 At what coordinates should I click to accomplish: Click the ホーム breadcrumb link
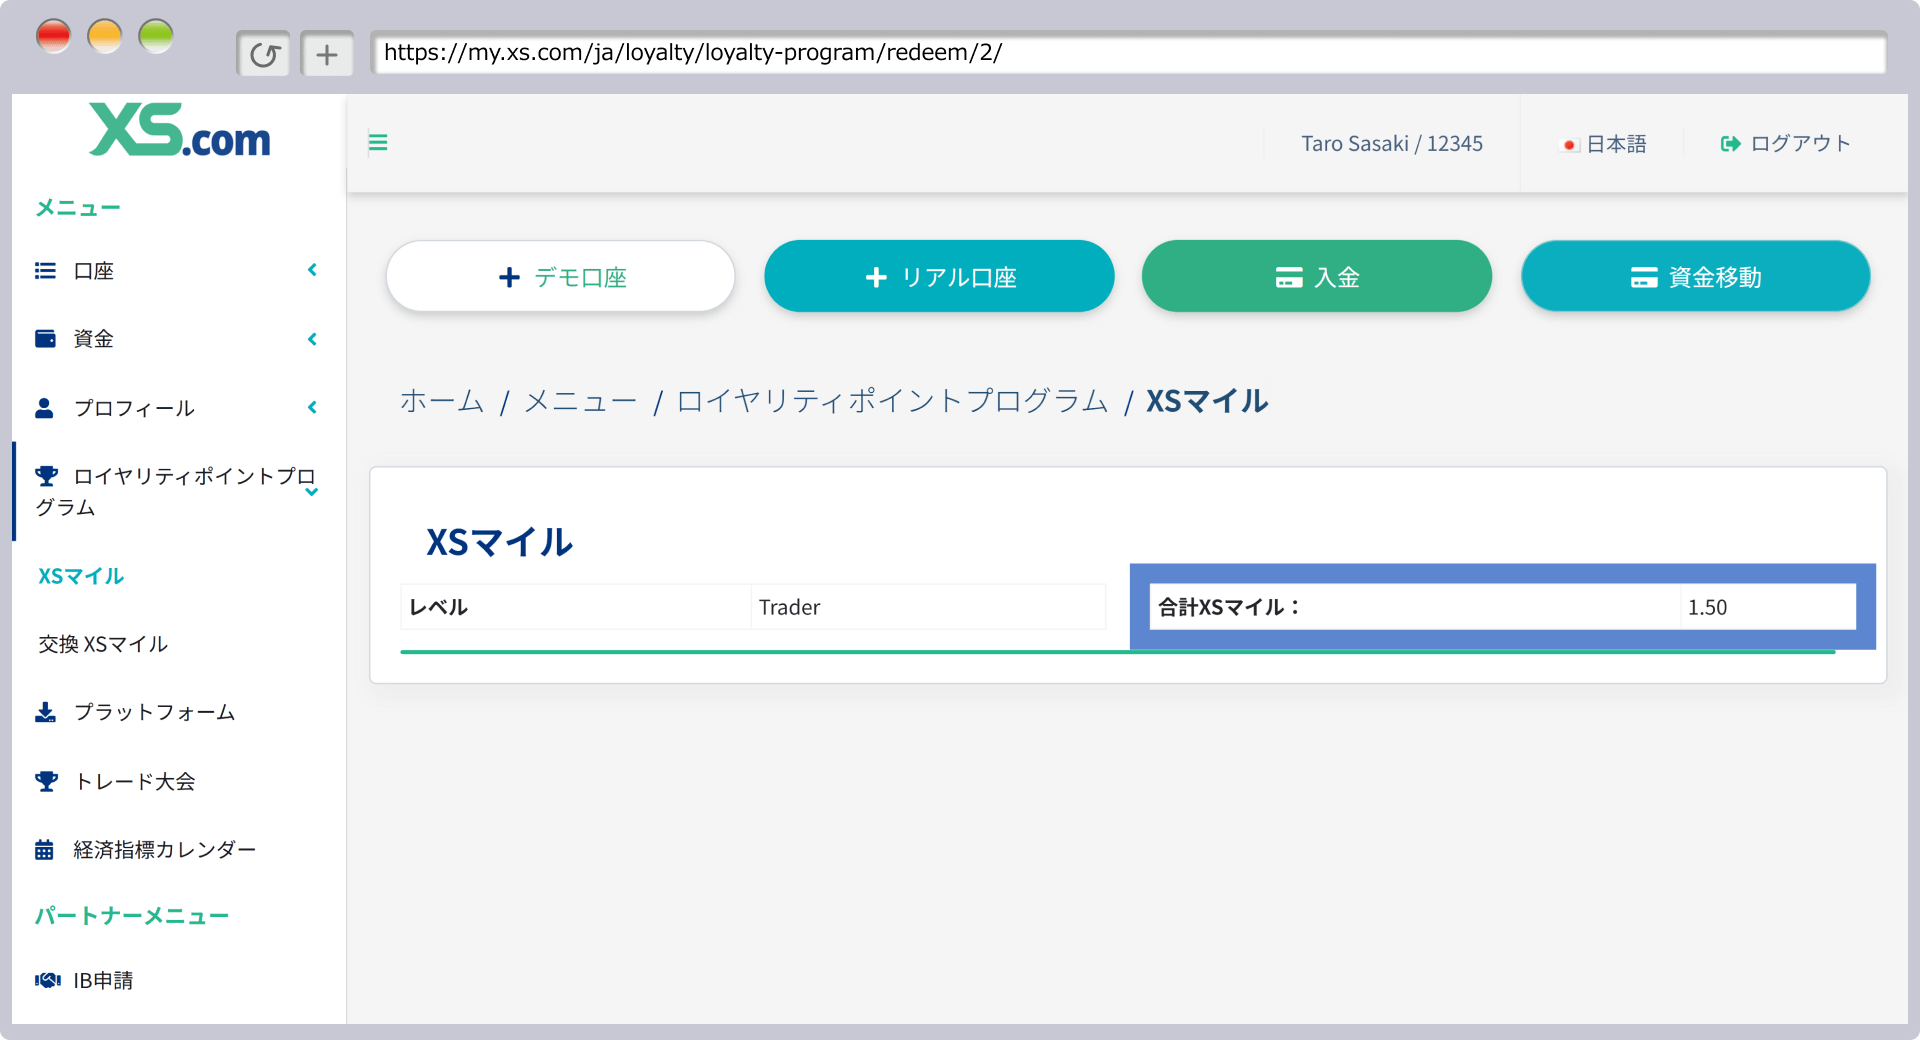click(x=442, y=401)
